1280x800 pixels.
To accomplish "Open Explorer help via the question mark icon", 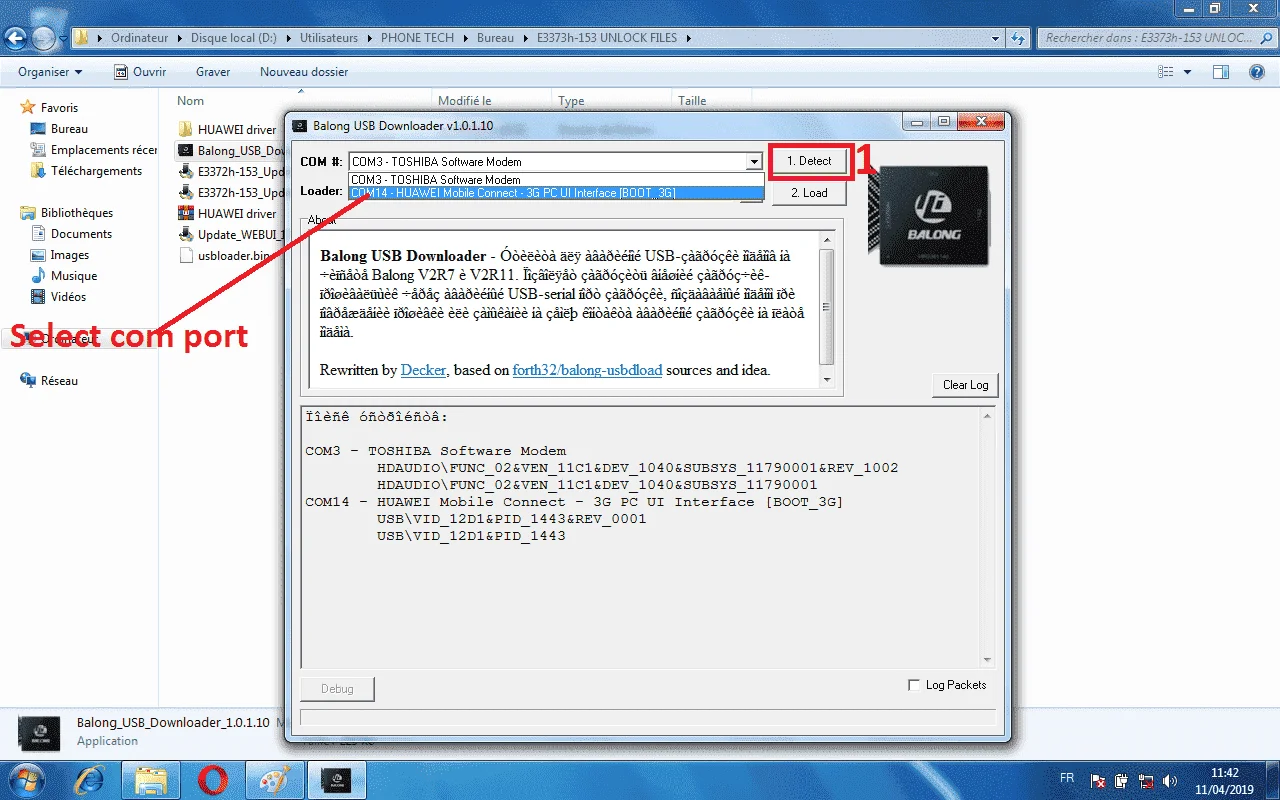I will tap(1257, 72).
